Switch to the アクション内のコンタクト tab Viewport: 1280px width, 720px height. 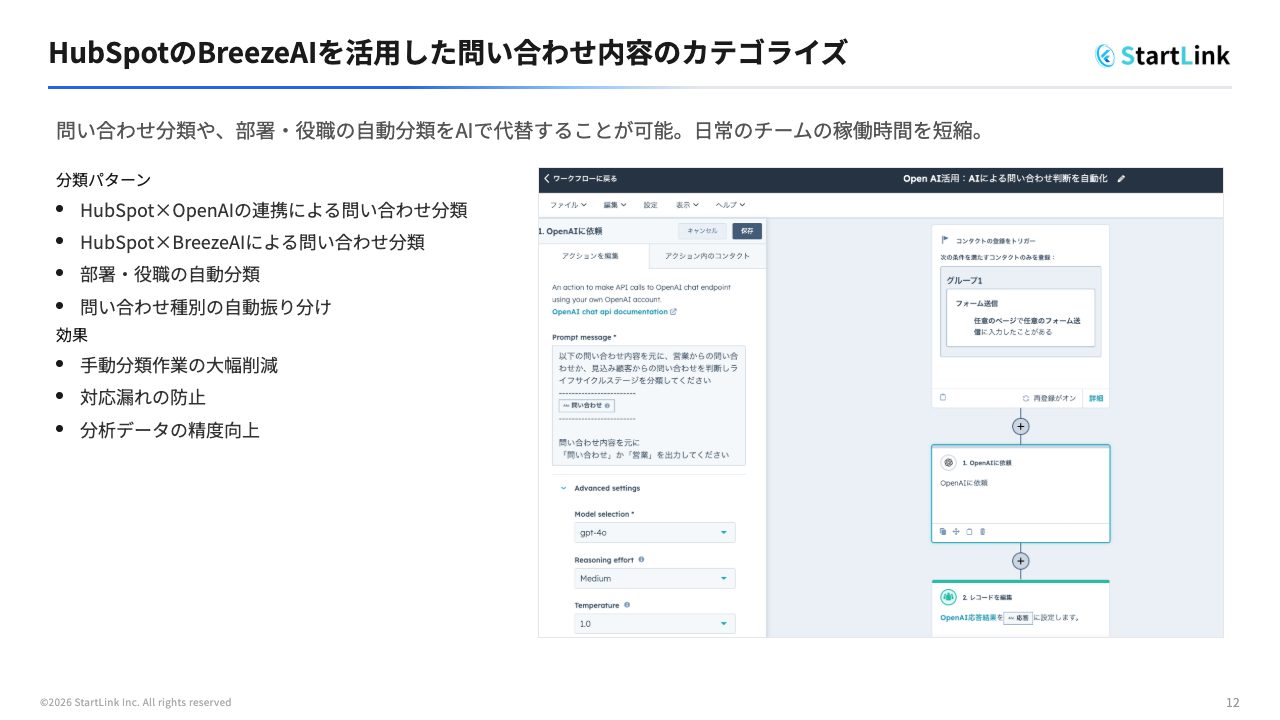(707, 257)
